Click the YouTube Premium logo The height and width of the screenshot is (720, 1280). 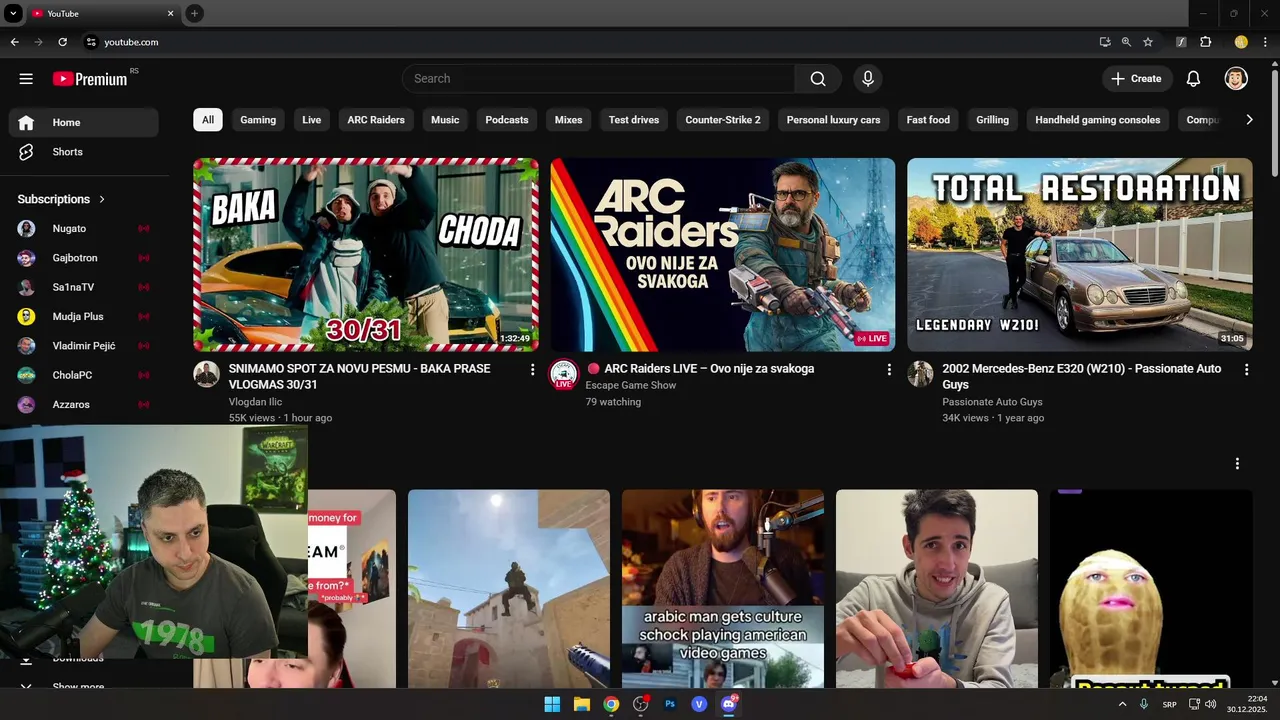pyautogui.click(x=90, y=78)
